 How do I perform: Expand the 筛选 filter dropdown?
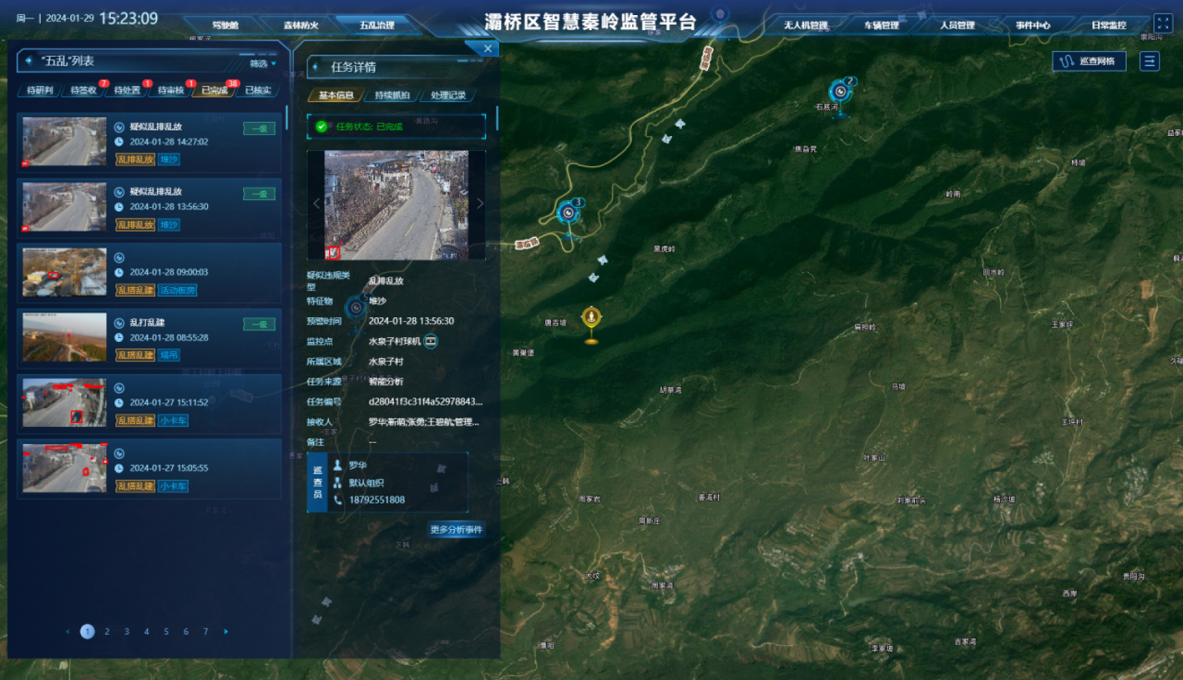point(262,63)
